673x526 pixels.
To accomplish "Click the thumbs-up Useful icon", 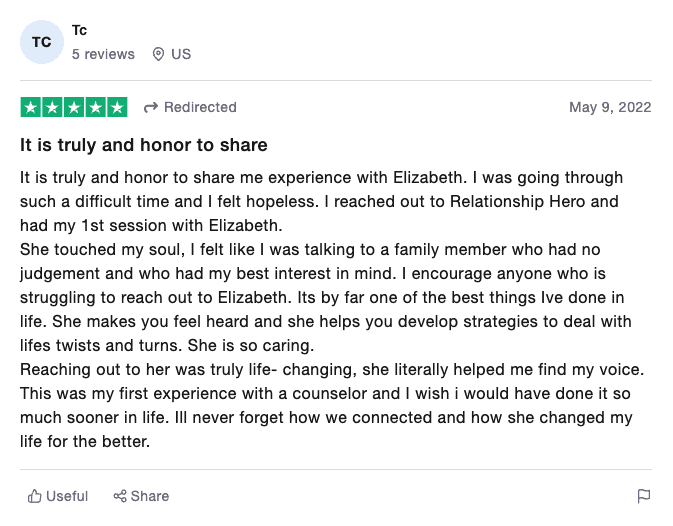I will point(35,496).
